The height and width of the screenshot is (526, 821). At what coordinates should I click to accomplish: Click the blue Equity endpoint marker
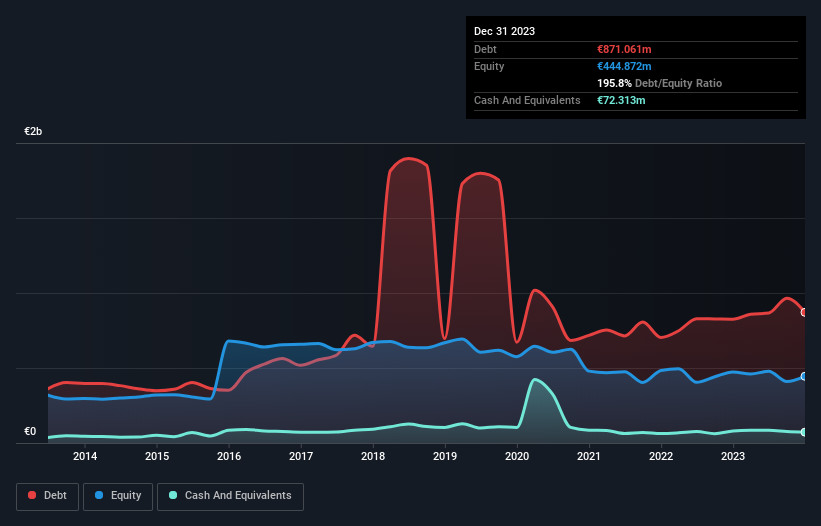[804, 376]
